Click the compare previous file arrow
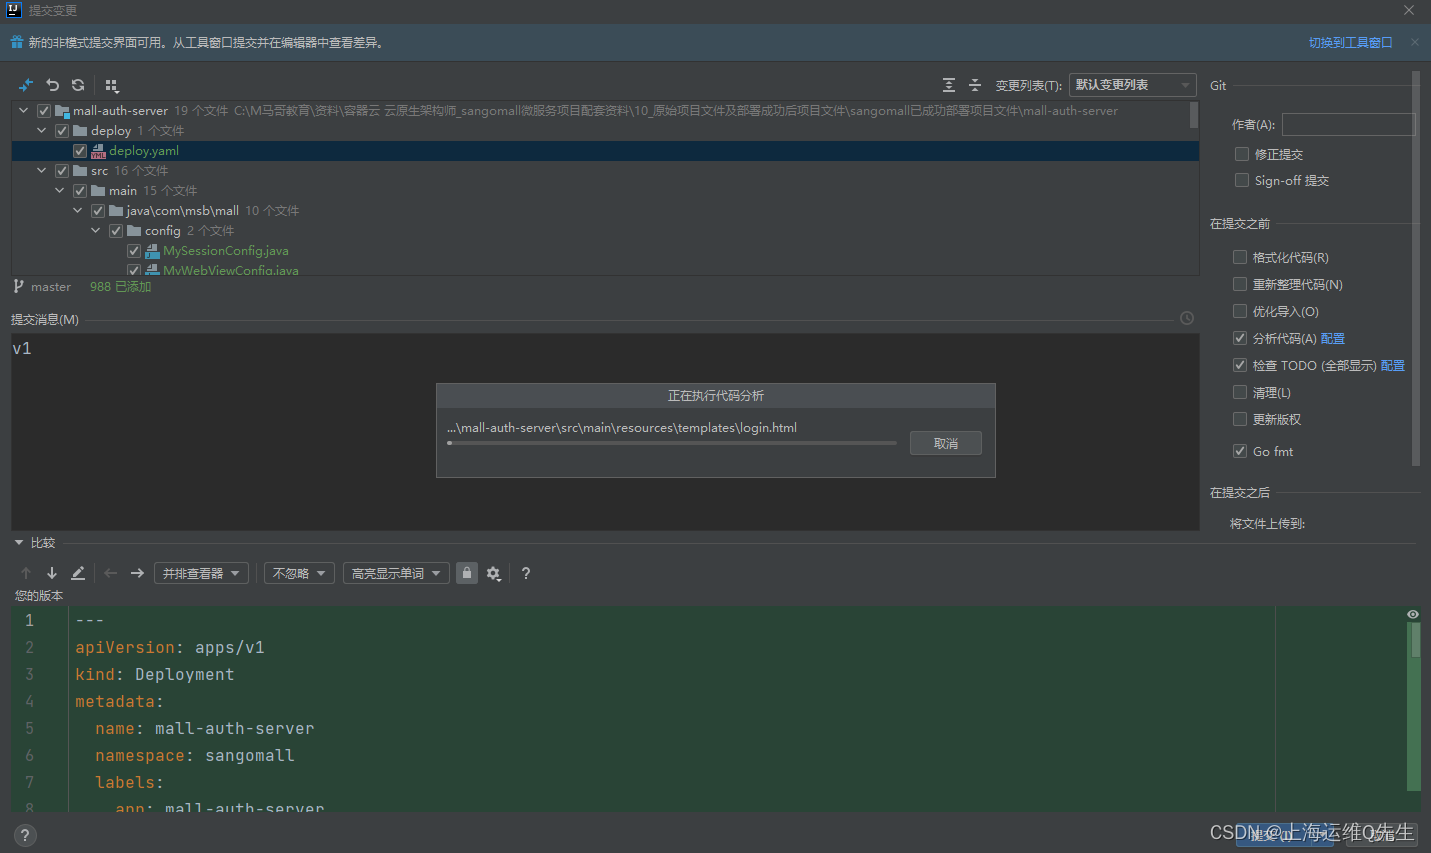 (x=111, y=573)
